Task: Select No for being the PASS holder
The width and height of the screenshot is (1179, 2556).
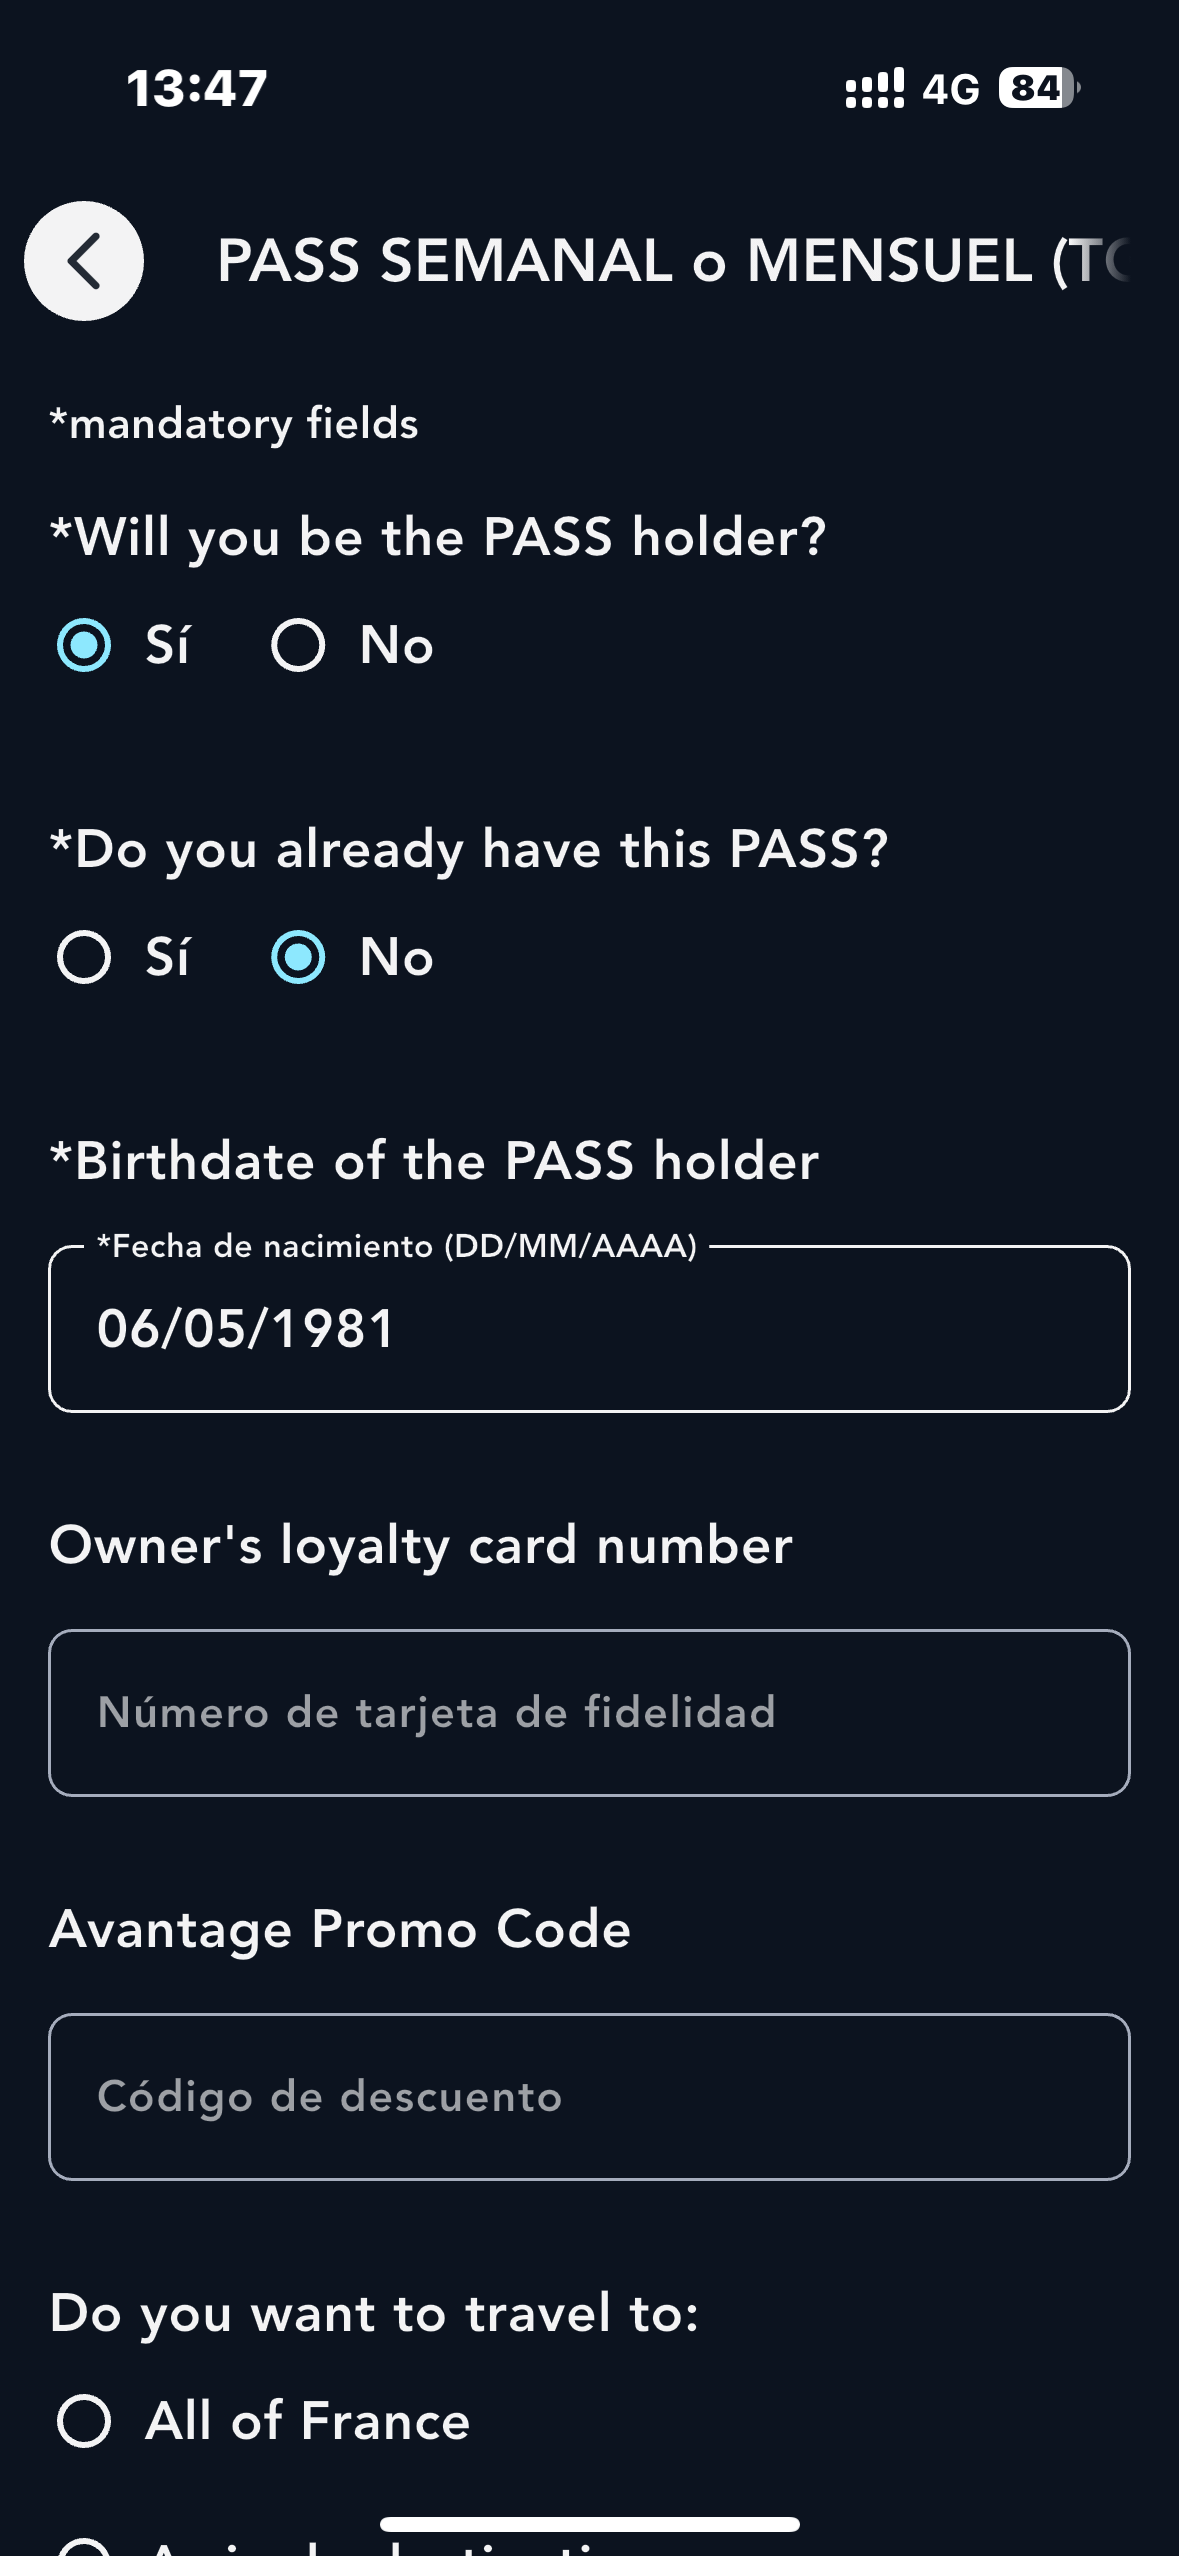Action: pos(298,645)
